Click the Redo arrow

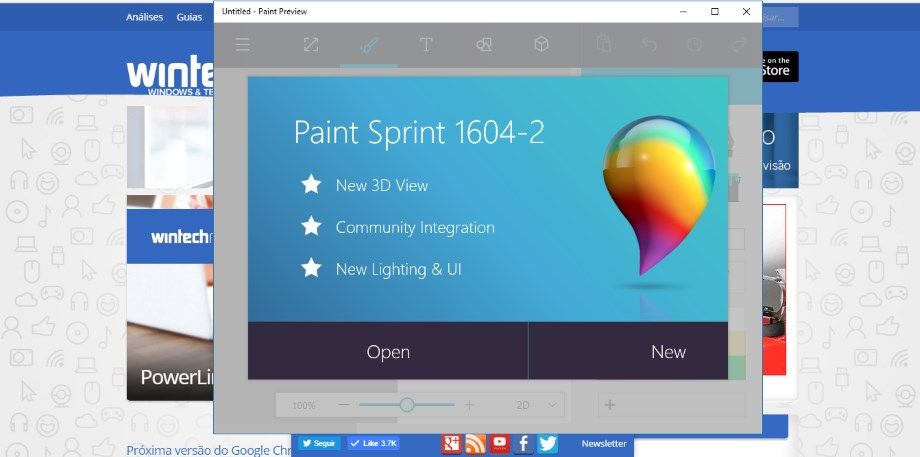pos(739,45)
